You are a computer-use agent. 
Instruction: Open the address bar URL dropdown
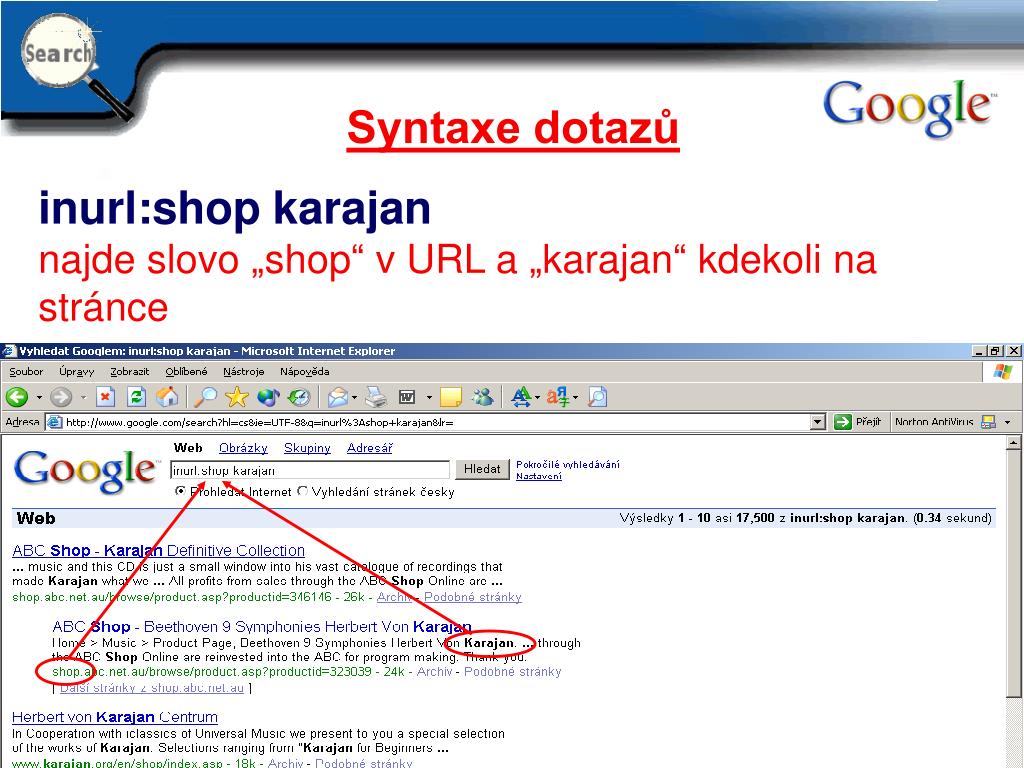click(818, 422)
